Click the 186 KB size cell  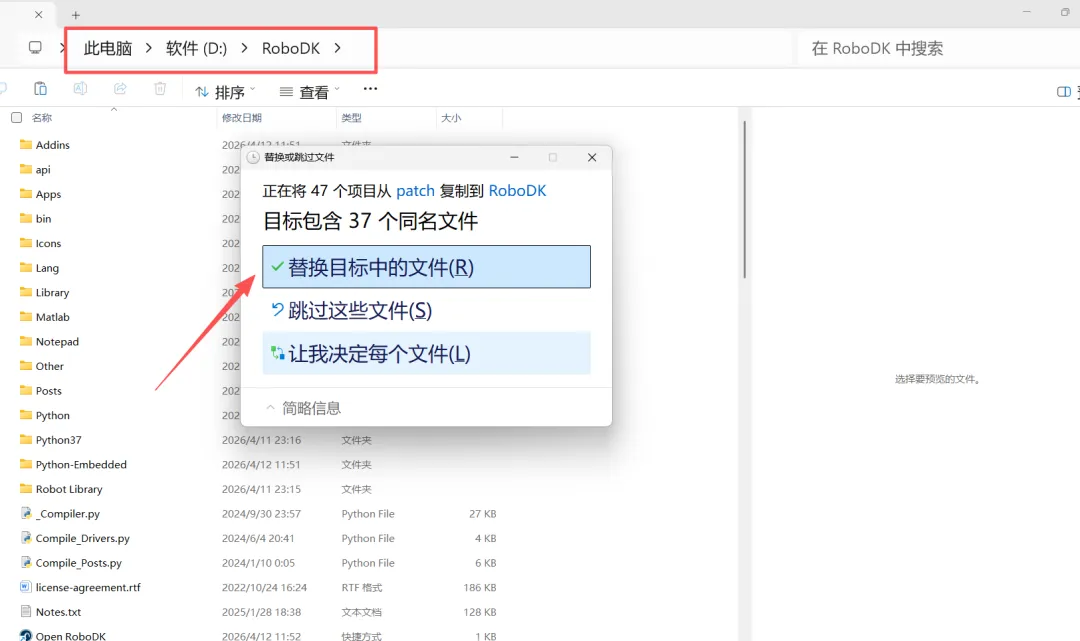coord(479,587)
